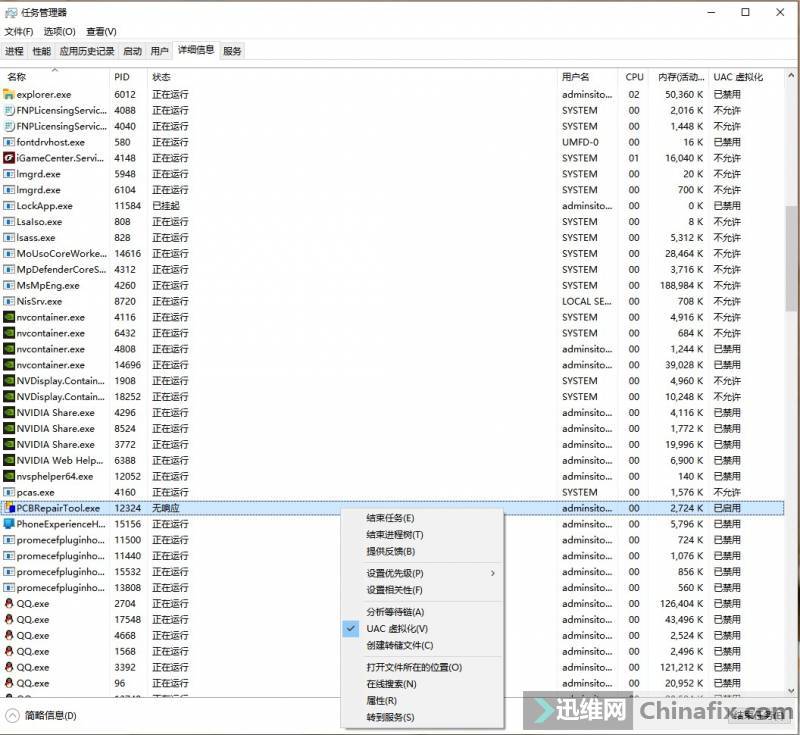Click the Lsalso.exe process icon

pos(9,222)
